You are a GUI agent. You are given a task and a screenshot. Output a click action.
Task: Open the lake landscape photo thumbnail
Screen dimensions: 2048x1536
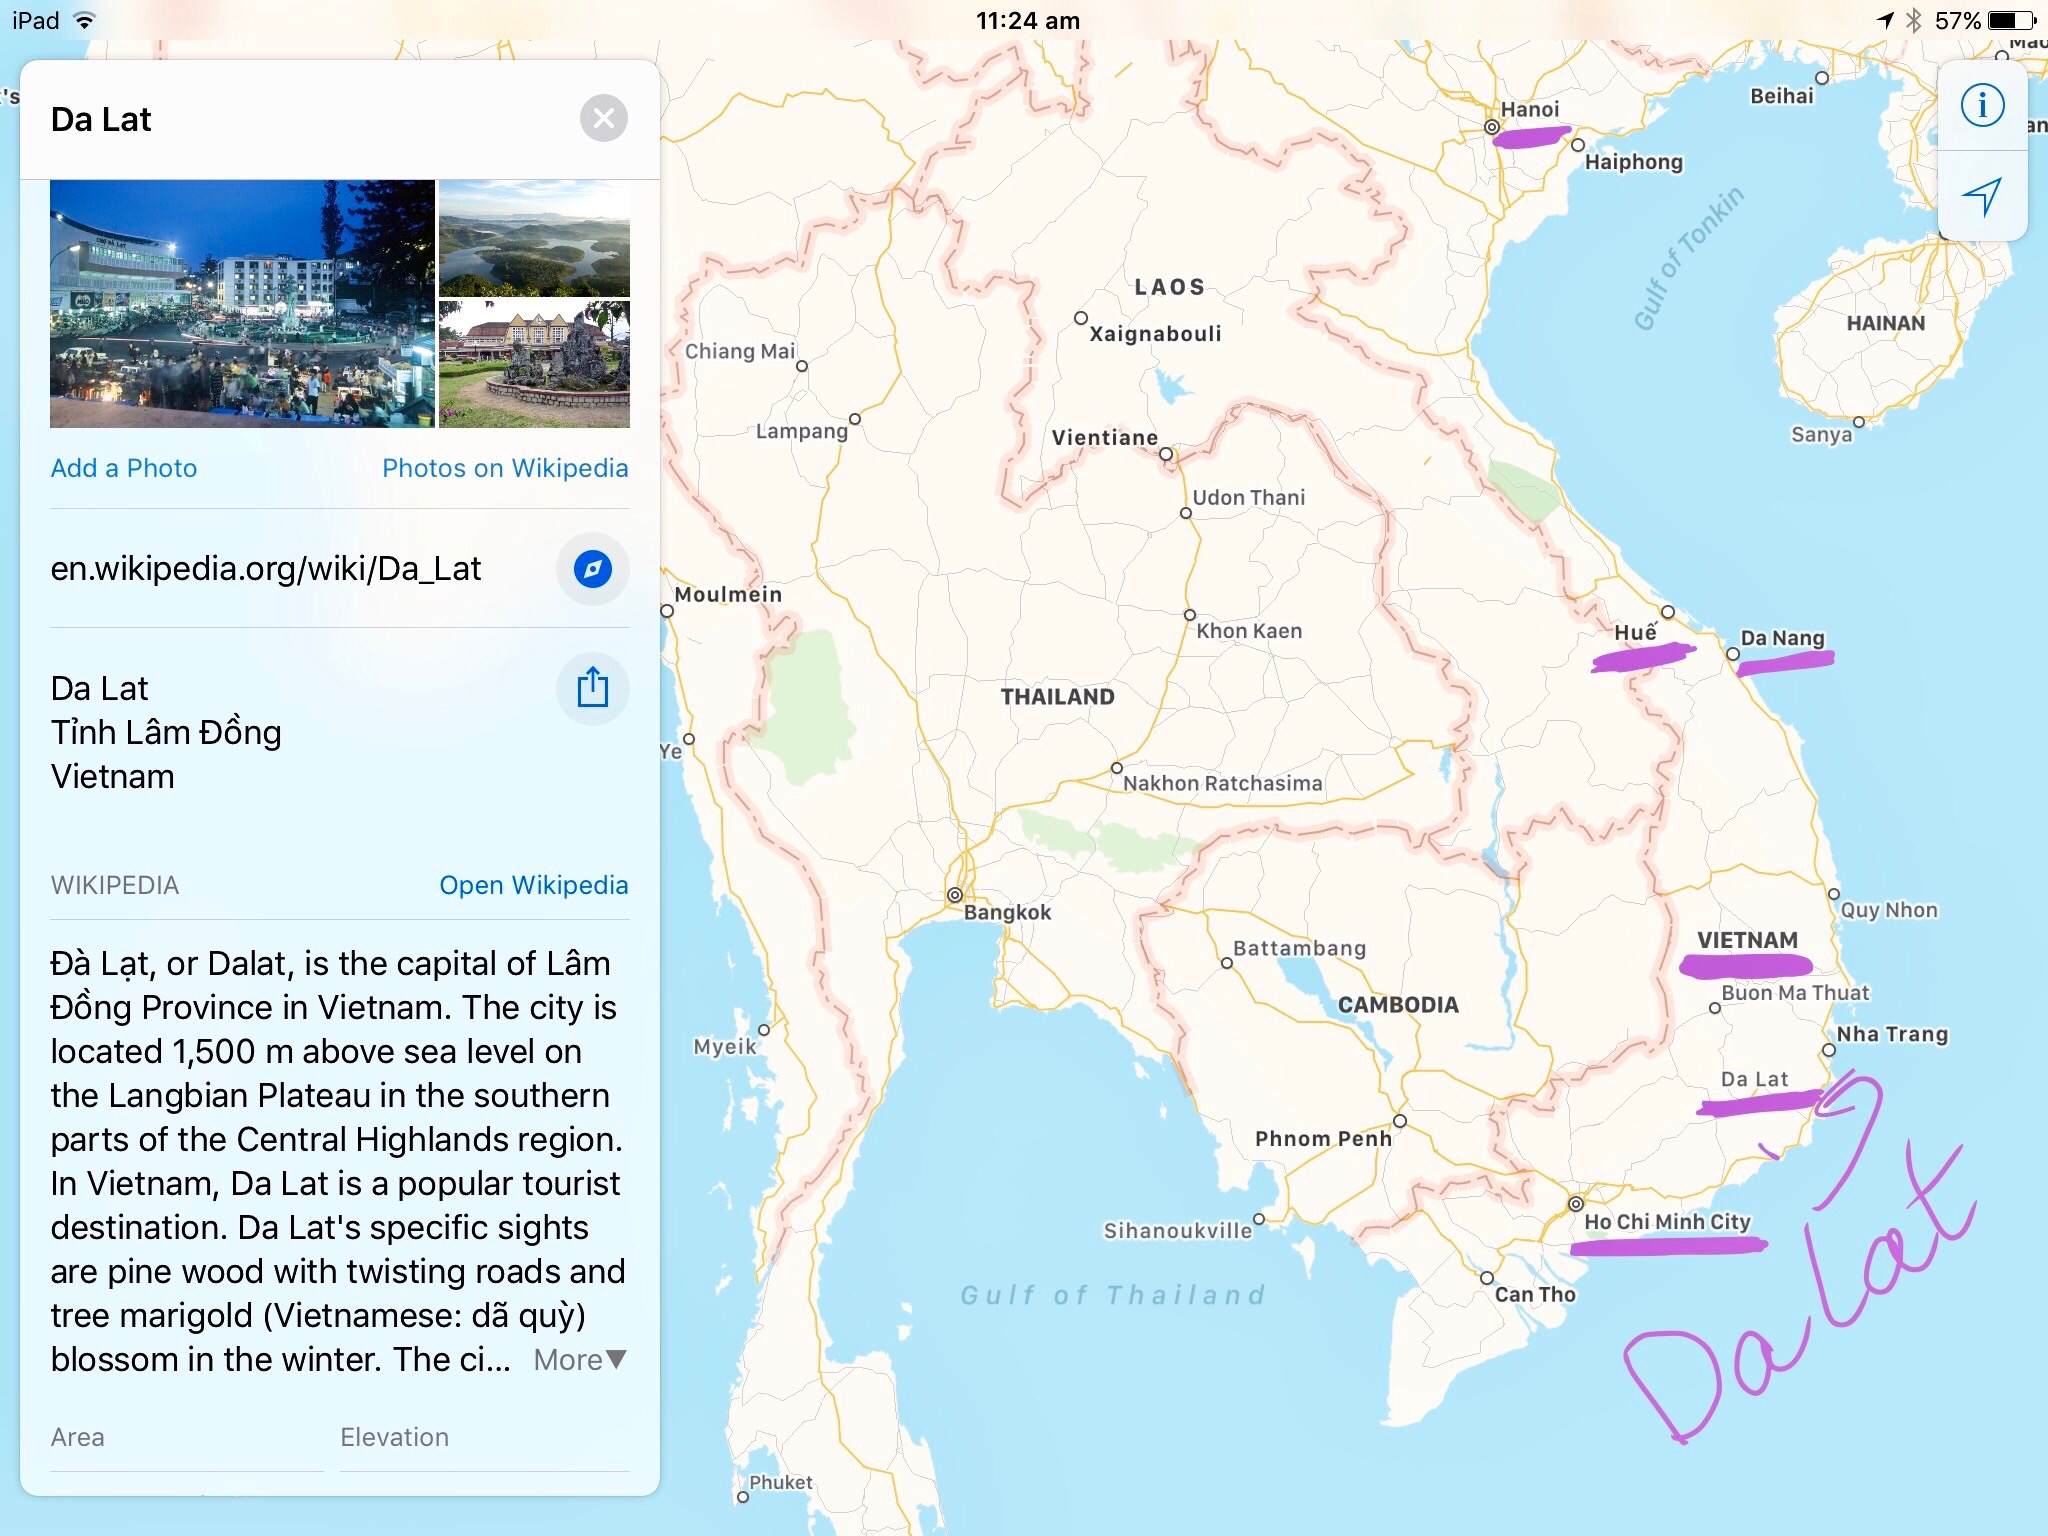pyautogui.click(x=534, y=238)
